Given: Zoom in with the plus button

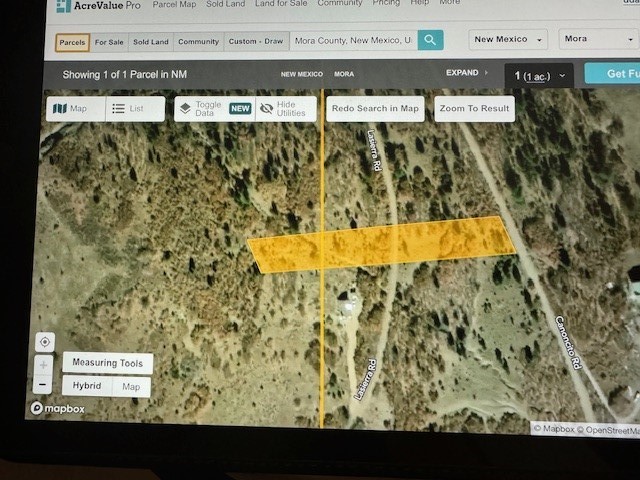Looking at the screenshot, I should (44, 364).
